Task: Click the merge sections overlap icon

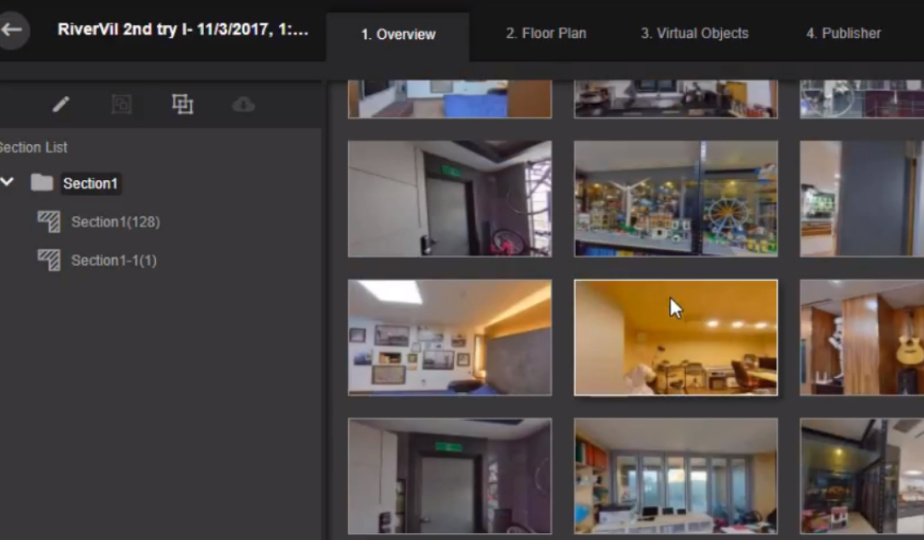Action: pos(183,104)
